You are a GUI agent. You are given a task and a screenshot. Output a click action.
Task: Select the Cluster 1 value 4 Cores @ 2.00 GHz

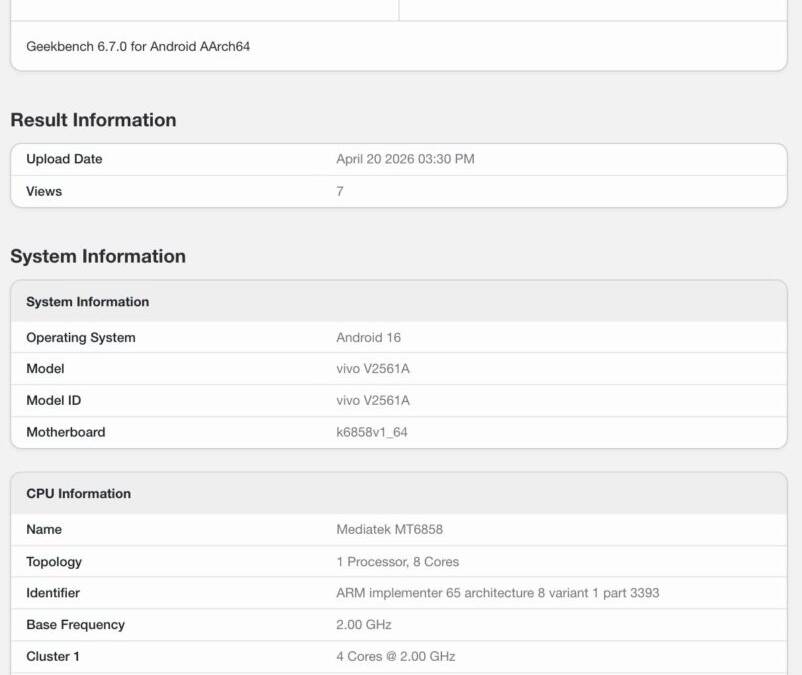point(395,657)
